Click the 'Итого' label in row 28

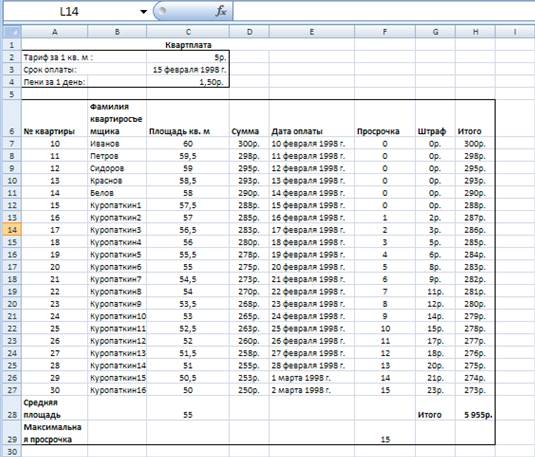click(430, 415)
